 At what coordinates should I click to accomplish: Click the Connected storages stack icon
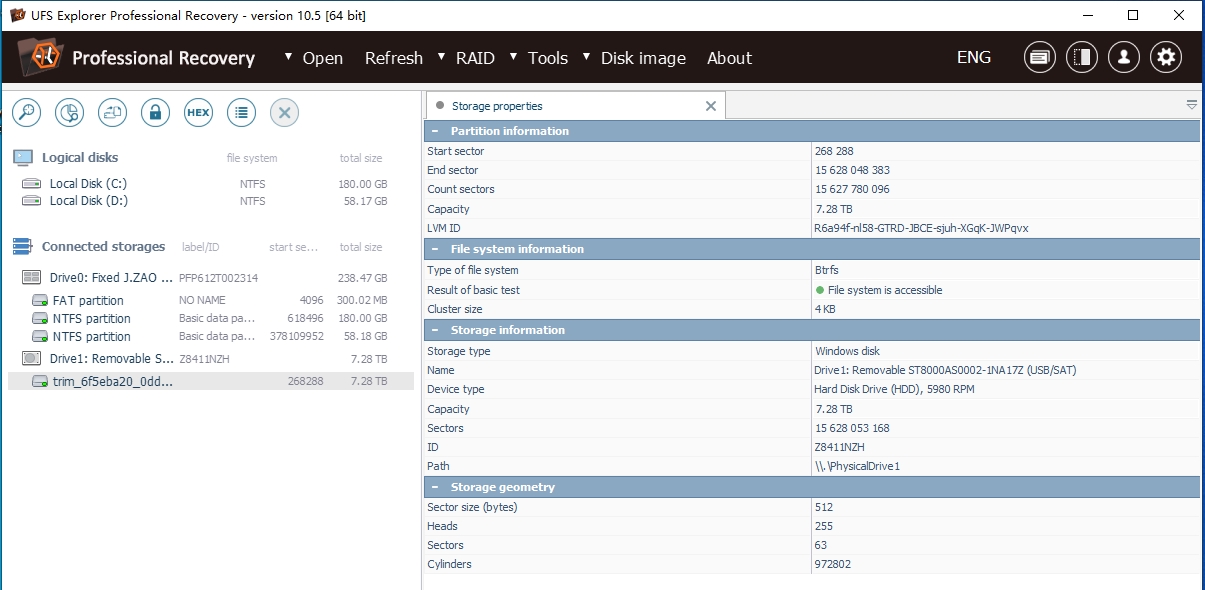[x=23, y=247]
